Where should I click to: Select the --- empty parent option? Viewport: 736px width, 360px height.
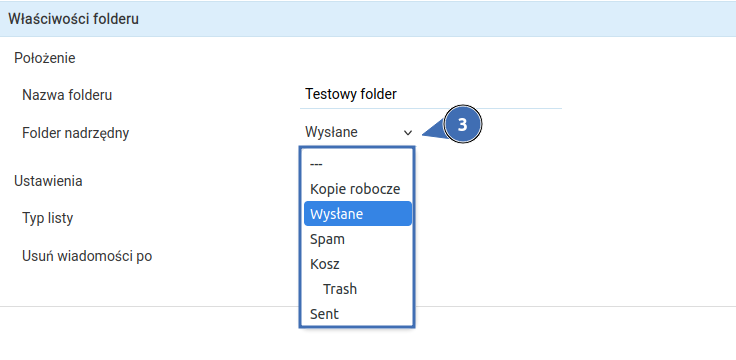click(358, 164)
